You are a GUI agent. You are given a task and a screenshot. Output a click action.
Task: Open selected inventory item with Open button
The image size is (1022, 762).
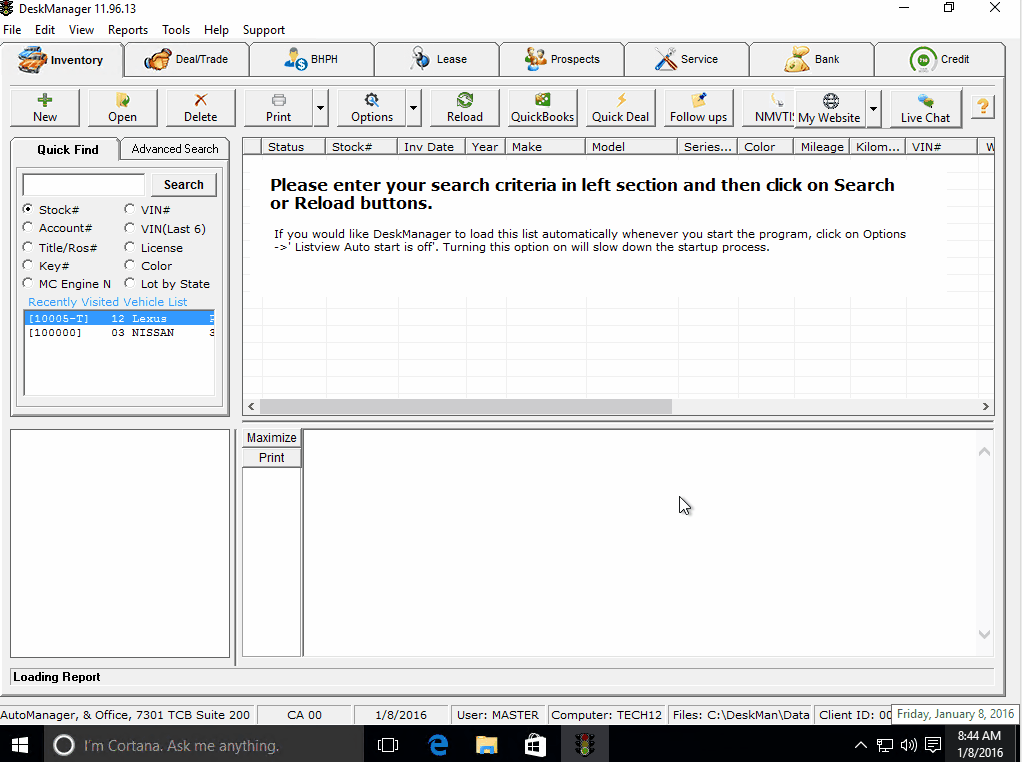click(x=123, y=108)
